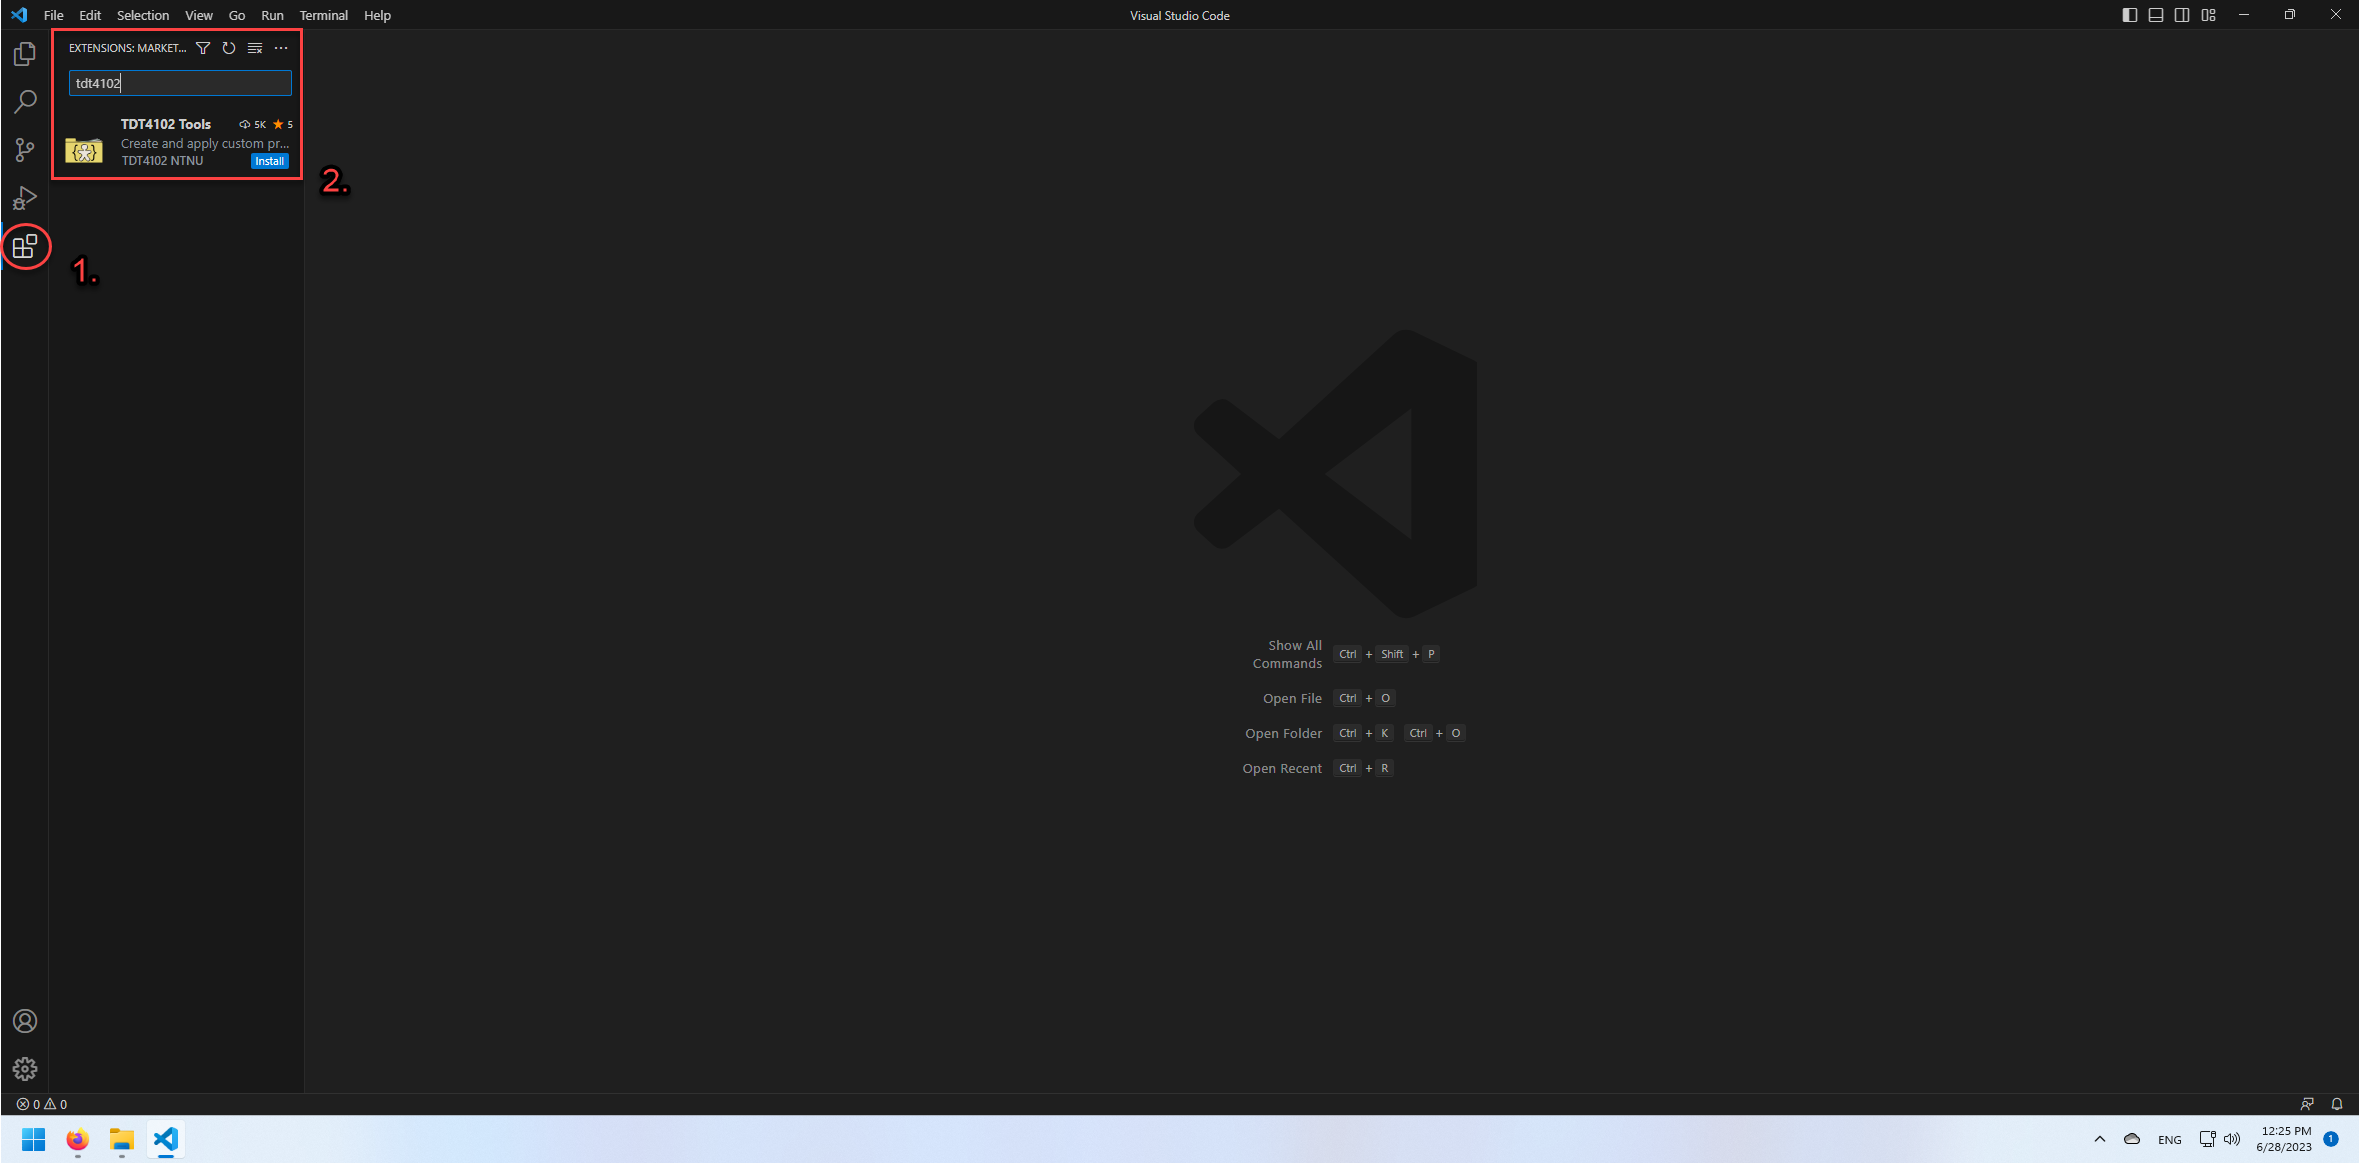Click the feedback icon in status bar
The width and height of the screenshot is (2359, 1163).
tap(2307, 1104)
